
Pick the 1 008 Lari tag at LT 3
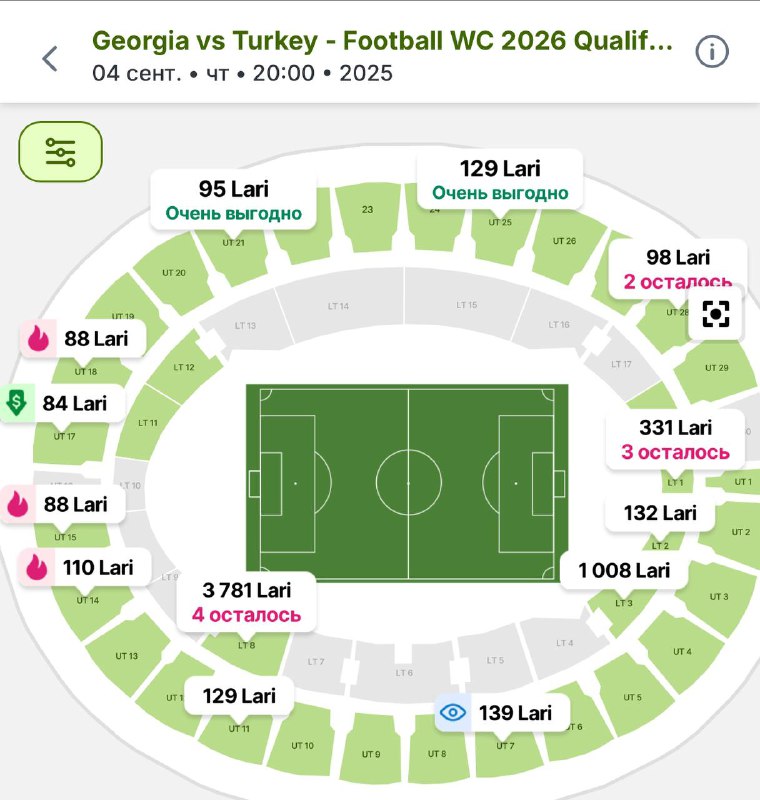coord(624,570)
